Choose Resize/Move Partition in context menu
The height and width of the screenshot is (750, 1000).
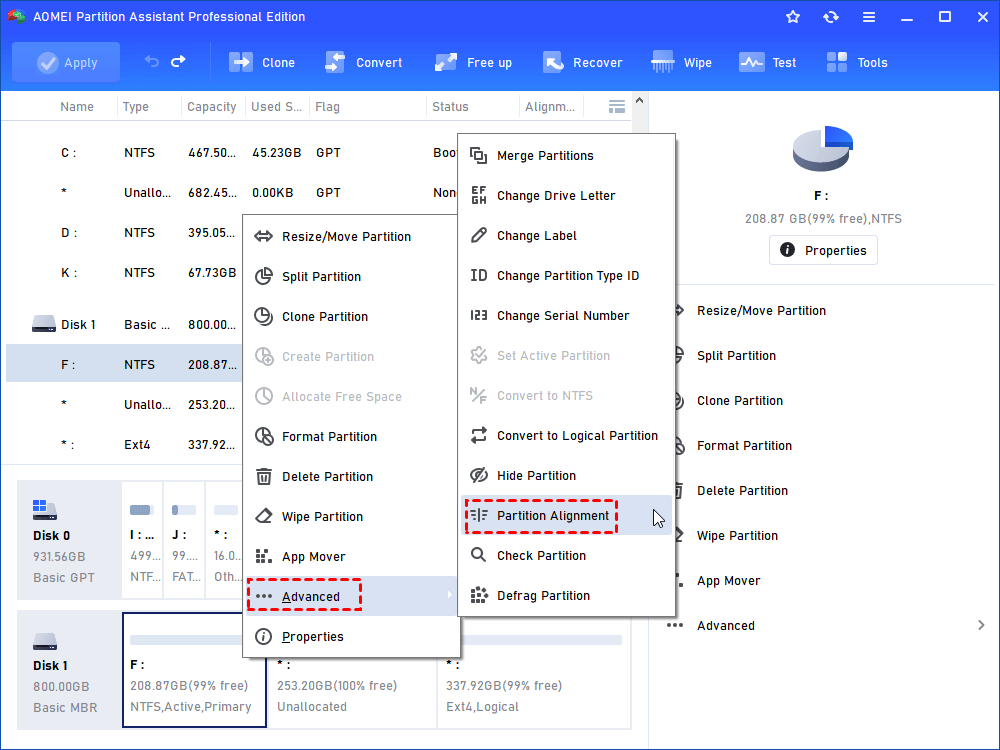(346, 237)
